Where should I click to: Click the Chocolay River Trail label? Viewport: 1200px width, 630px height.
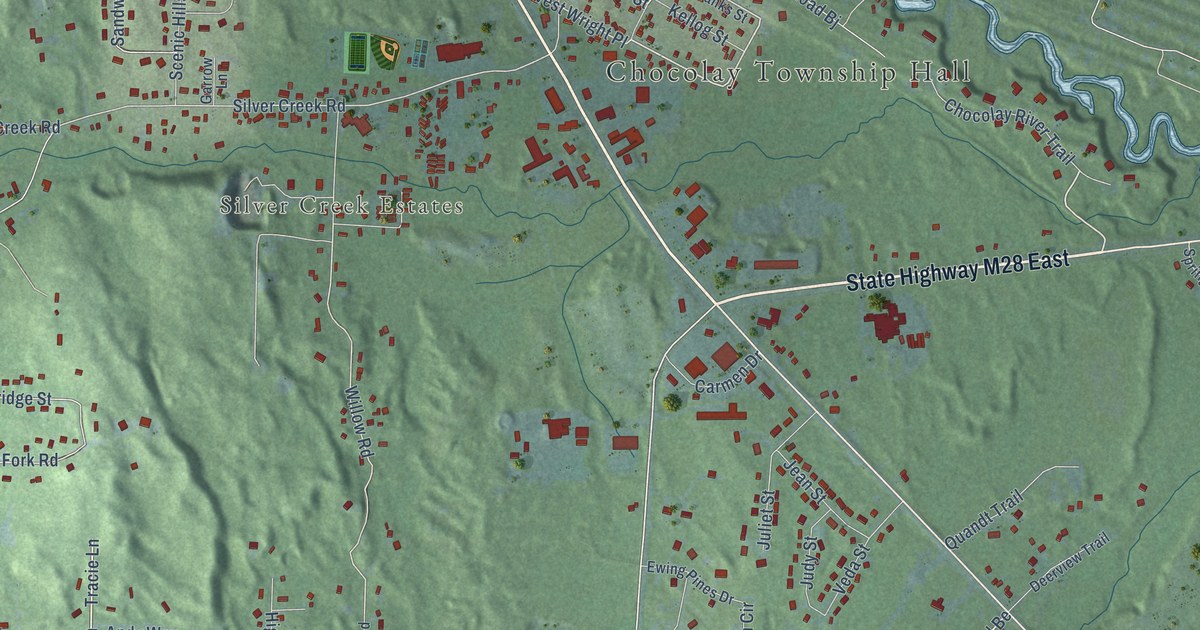pos(1008,132)
